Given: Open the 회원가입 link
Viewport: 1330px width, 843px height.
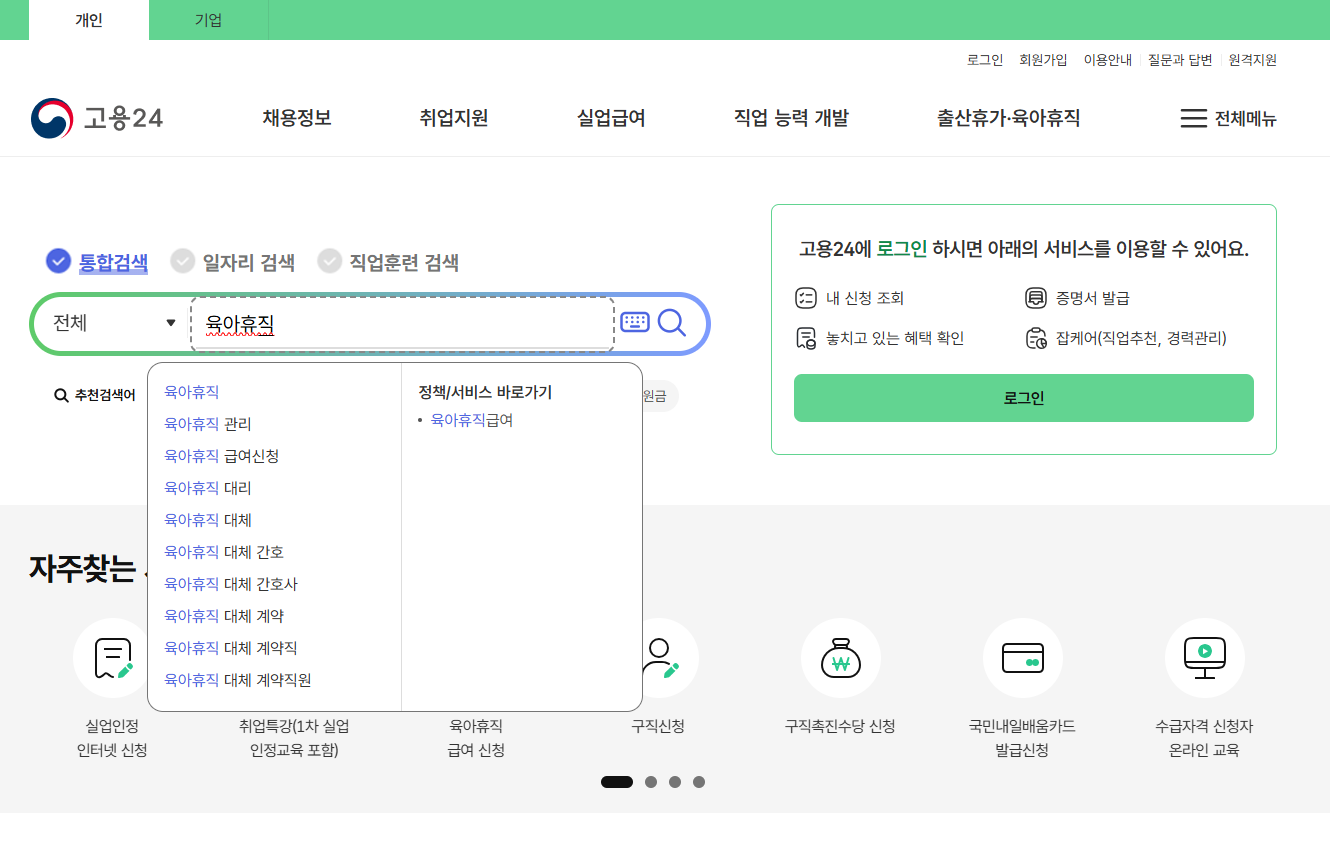Looking at the screenshot, I should click(x=1044, y=59).
